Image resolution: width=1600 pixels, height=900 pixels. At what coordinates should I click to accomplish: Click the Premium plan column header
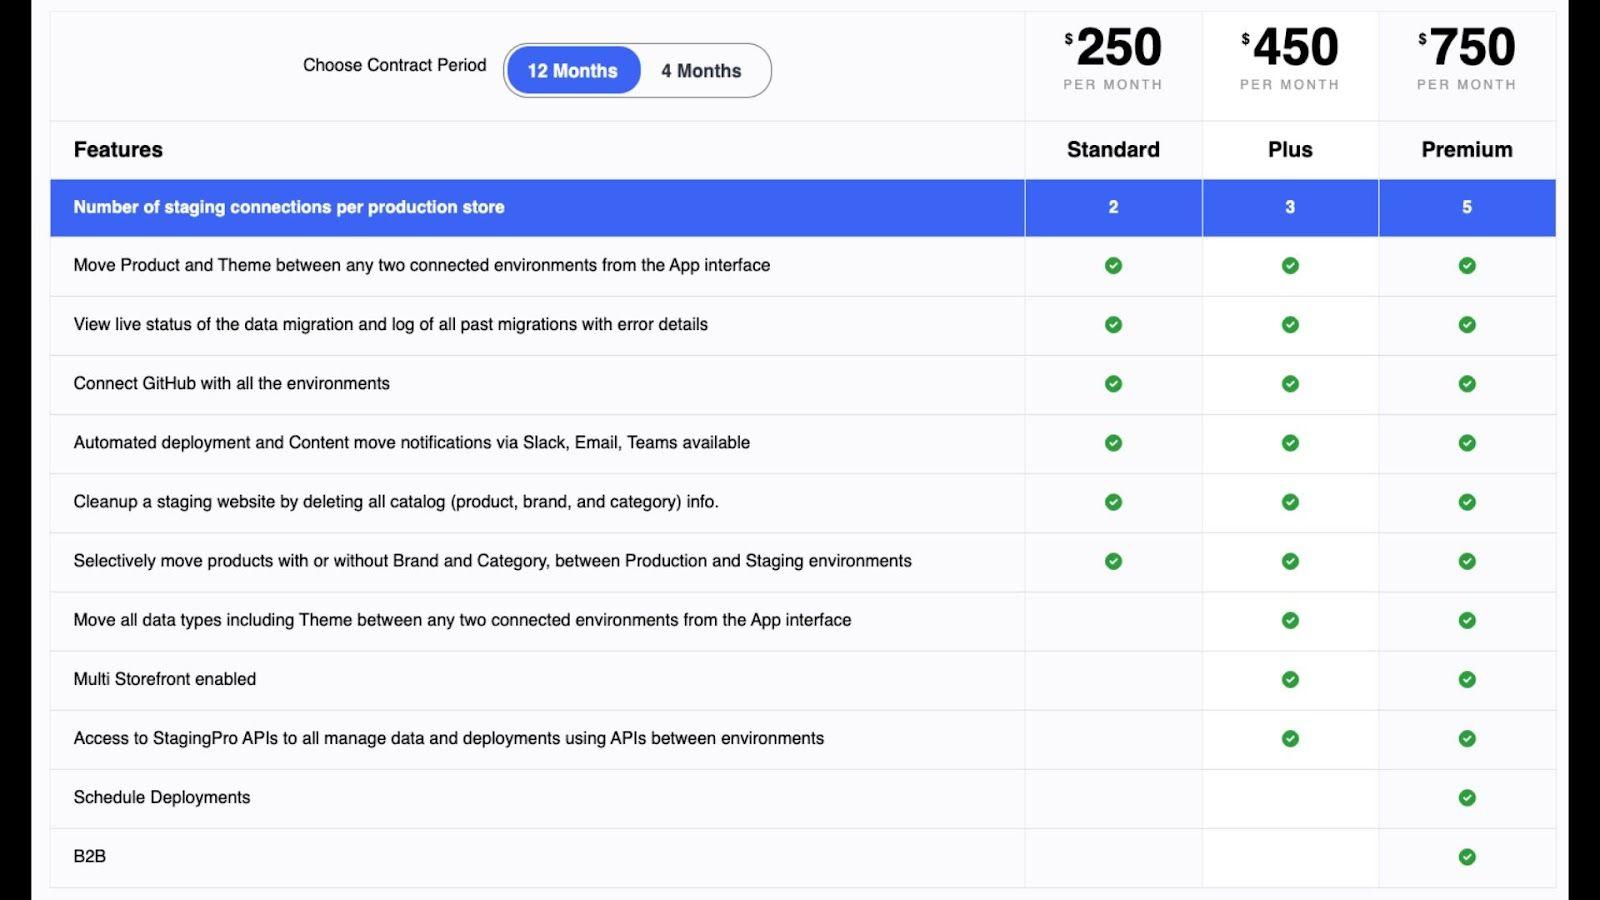1466,150
